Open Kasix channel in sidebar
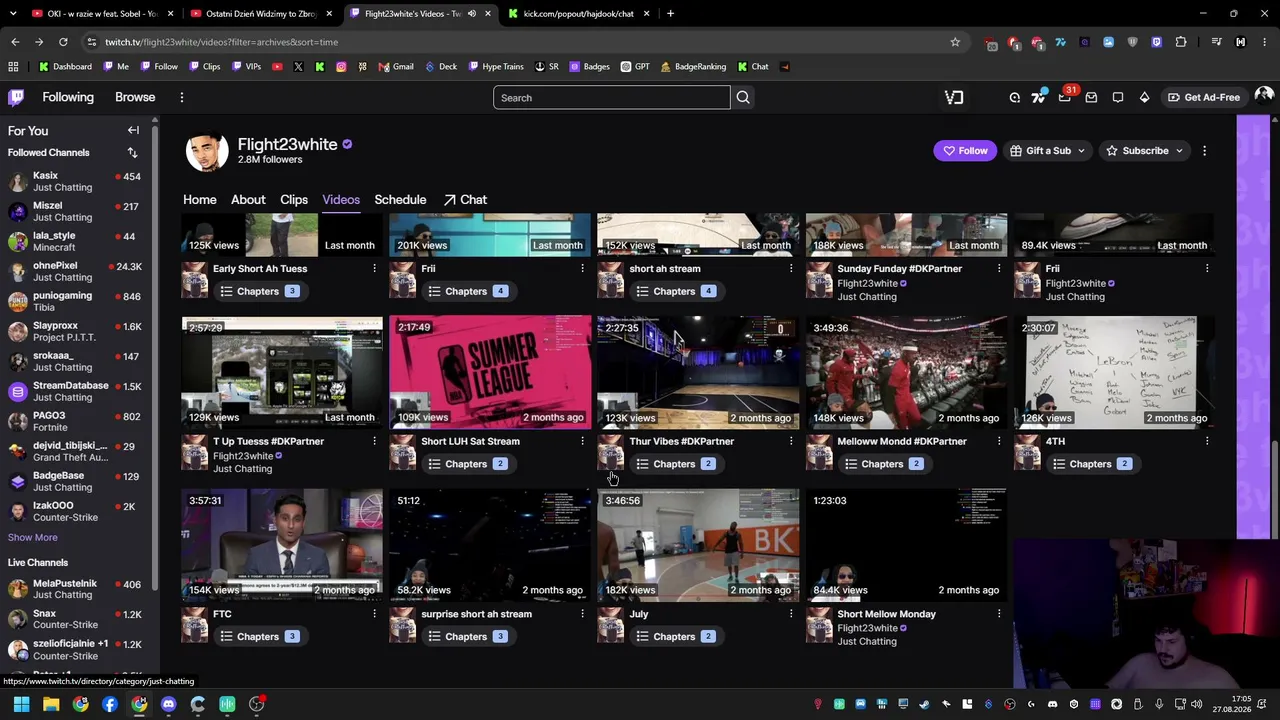 click(x=78, y=181)
